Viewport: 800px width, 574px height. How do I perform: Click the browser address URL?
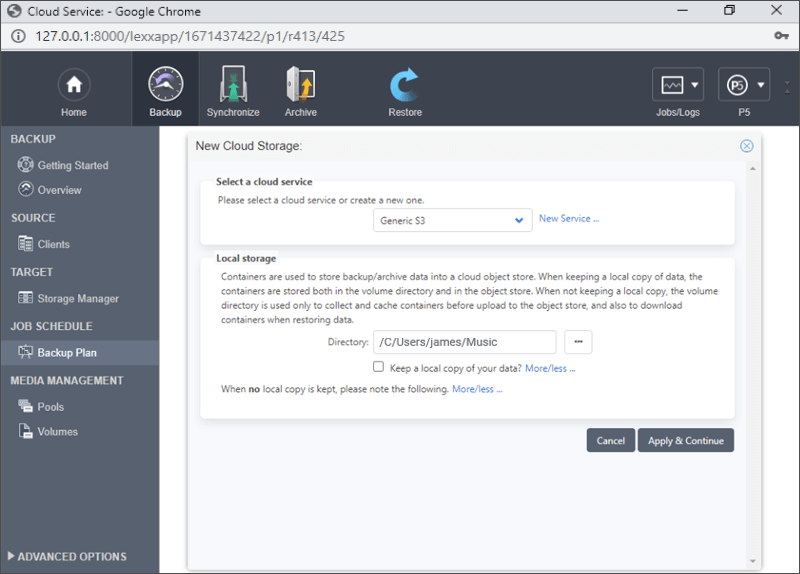pos(190,36)
